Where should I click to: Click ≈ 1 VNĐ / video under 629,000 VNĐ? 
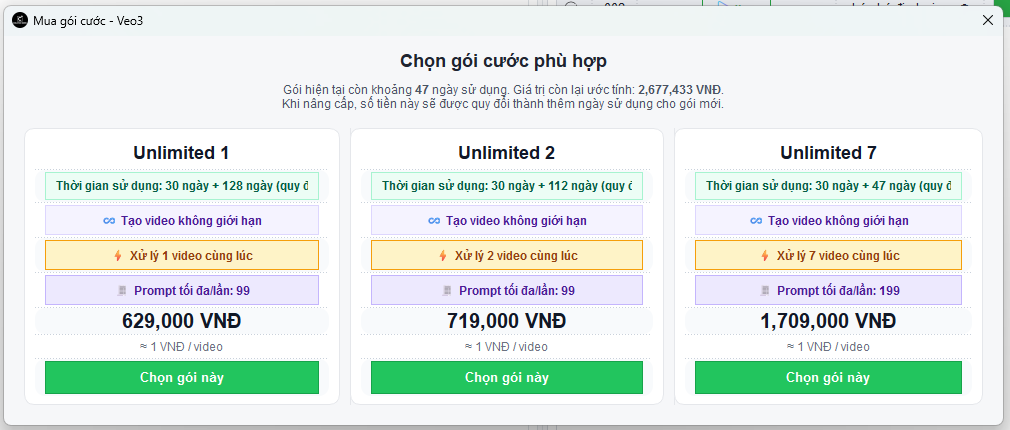(x=181, y=347)
